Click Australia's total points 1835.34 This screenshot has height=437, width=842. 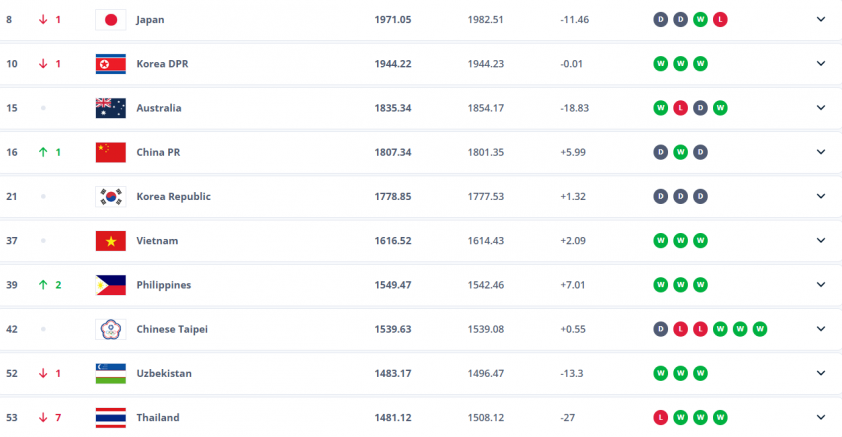pyautogui.click(x=393, y=108)
